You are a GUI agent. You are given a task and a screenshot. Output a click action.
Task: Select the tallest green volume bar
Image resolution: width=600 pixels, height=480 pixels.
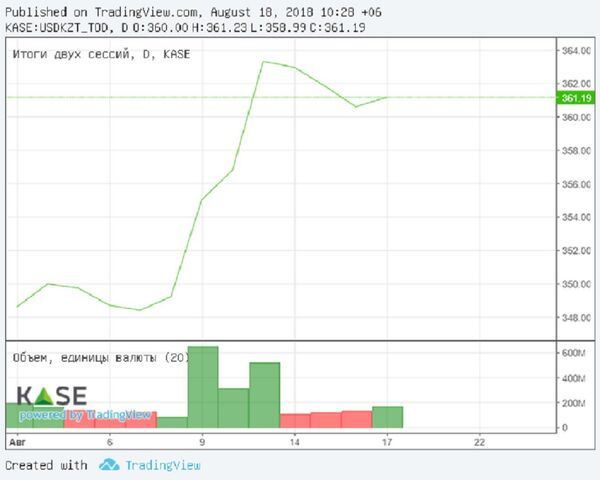(x=203, y=390)
